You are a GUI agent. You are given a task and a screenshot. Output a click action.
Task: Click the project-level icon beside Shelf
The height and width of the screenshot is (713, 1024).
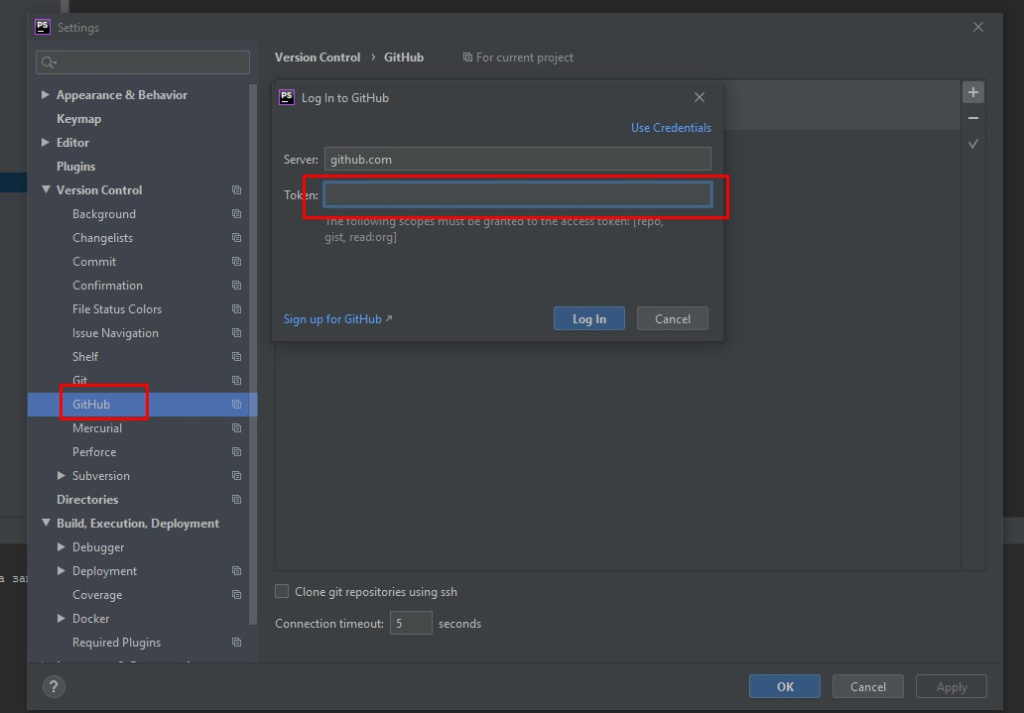point(236,356)
